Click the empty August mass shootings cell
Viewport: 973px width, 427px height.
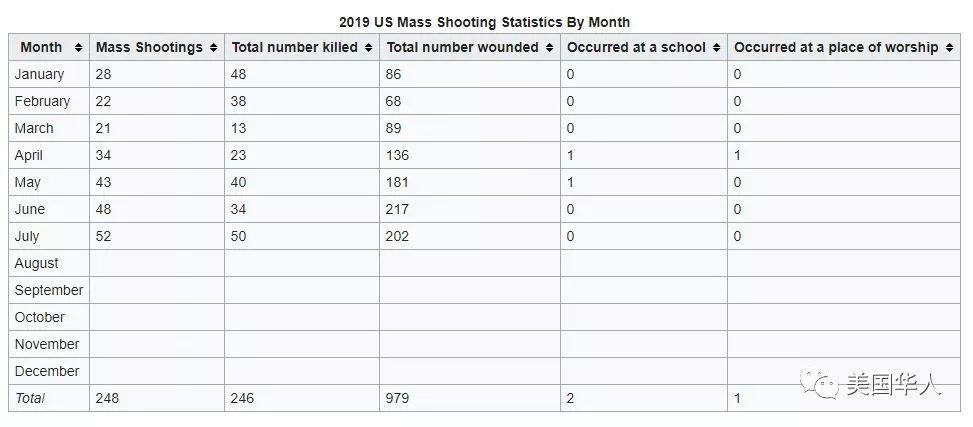[x=156, y=263]
